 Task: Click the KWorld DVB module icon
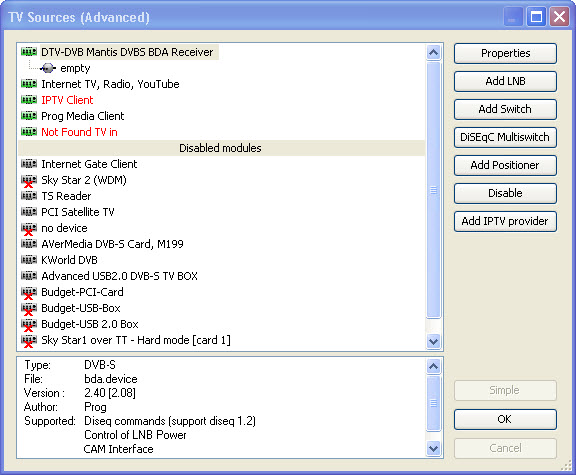tap(29, 260)
